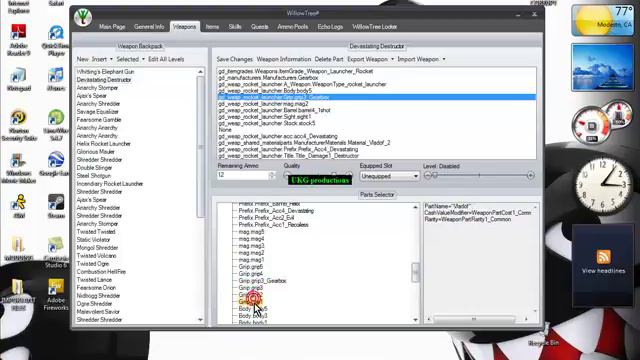Click the slideshow picture gadget
The height and width of the screenshot is (360, 640).
(x=603, y=67)
